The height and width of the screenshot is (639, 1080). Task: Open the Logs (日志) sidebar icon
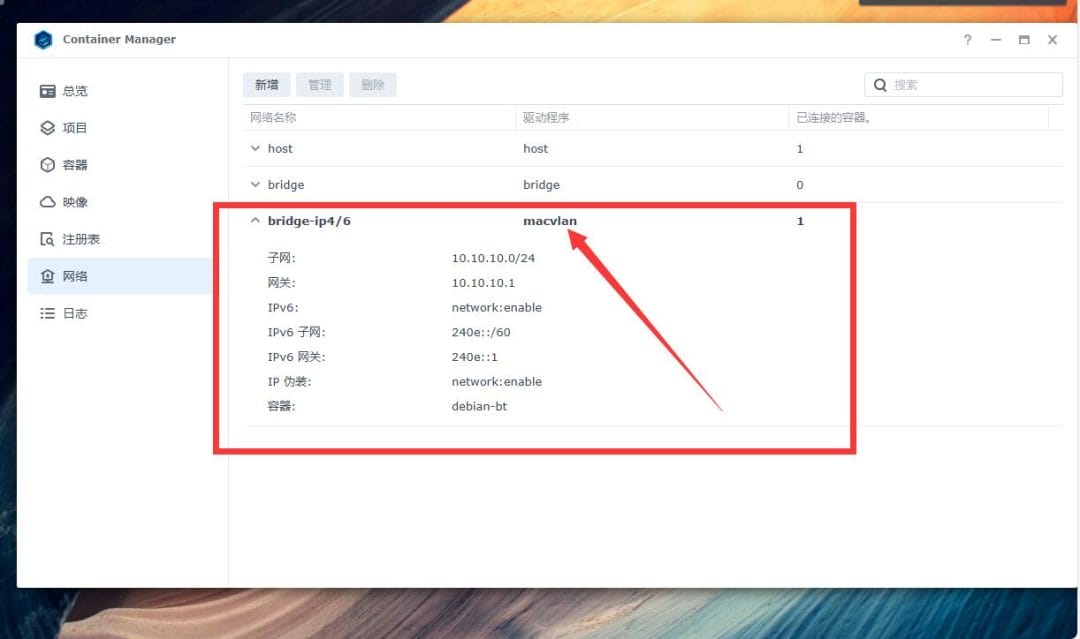[46, 312]
